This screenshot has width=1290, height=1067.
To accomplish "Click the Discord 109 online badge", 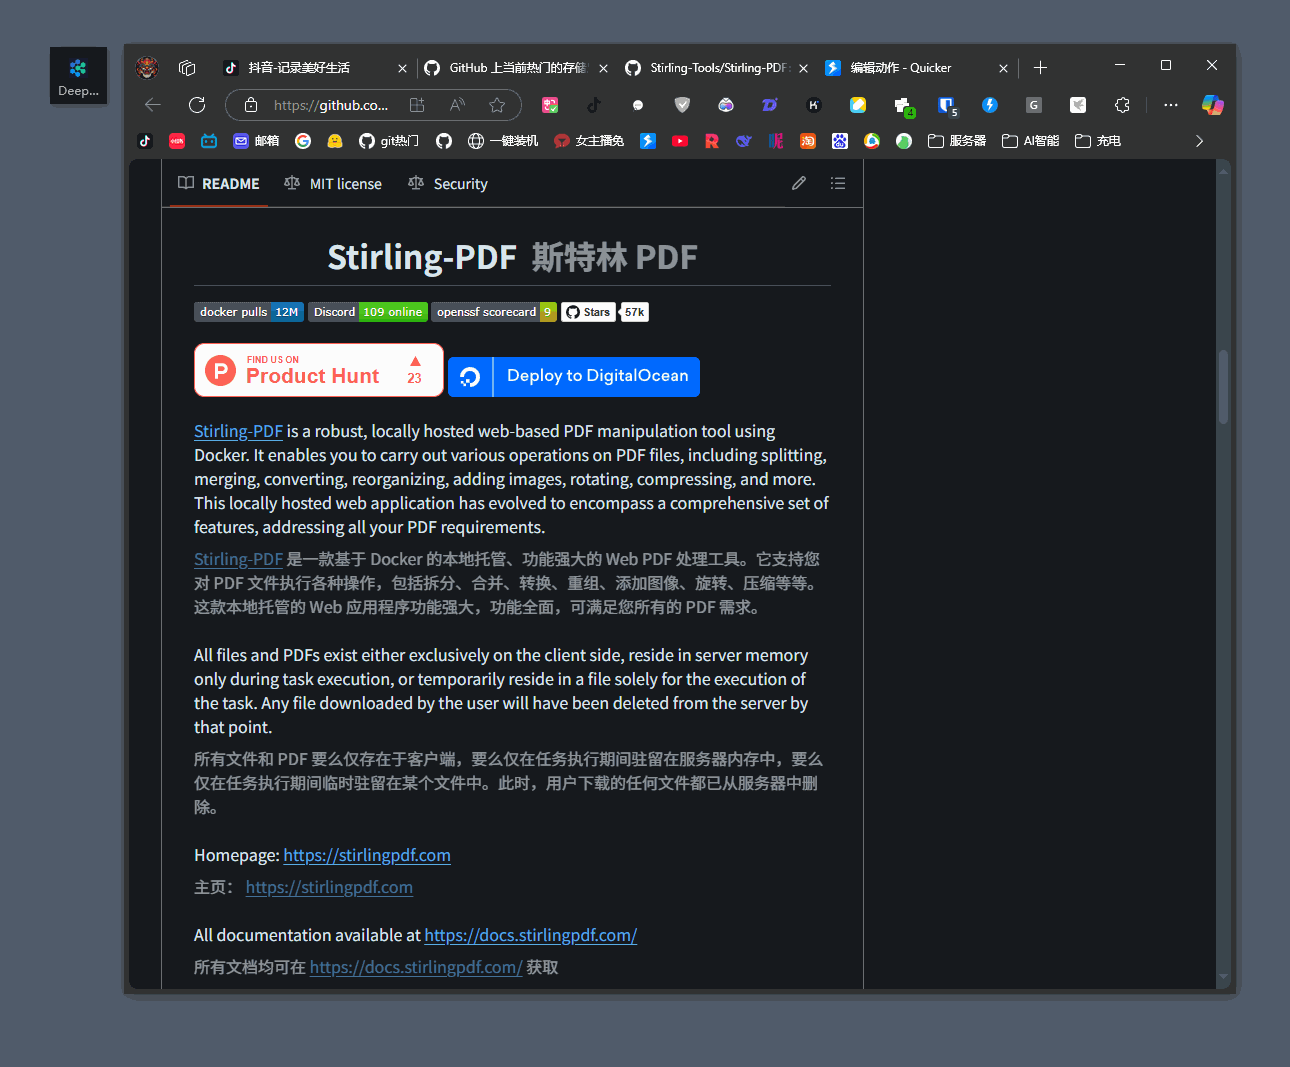I will 368,312.
